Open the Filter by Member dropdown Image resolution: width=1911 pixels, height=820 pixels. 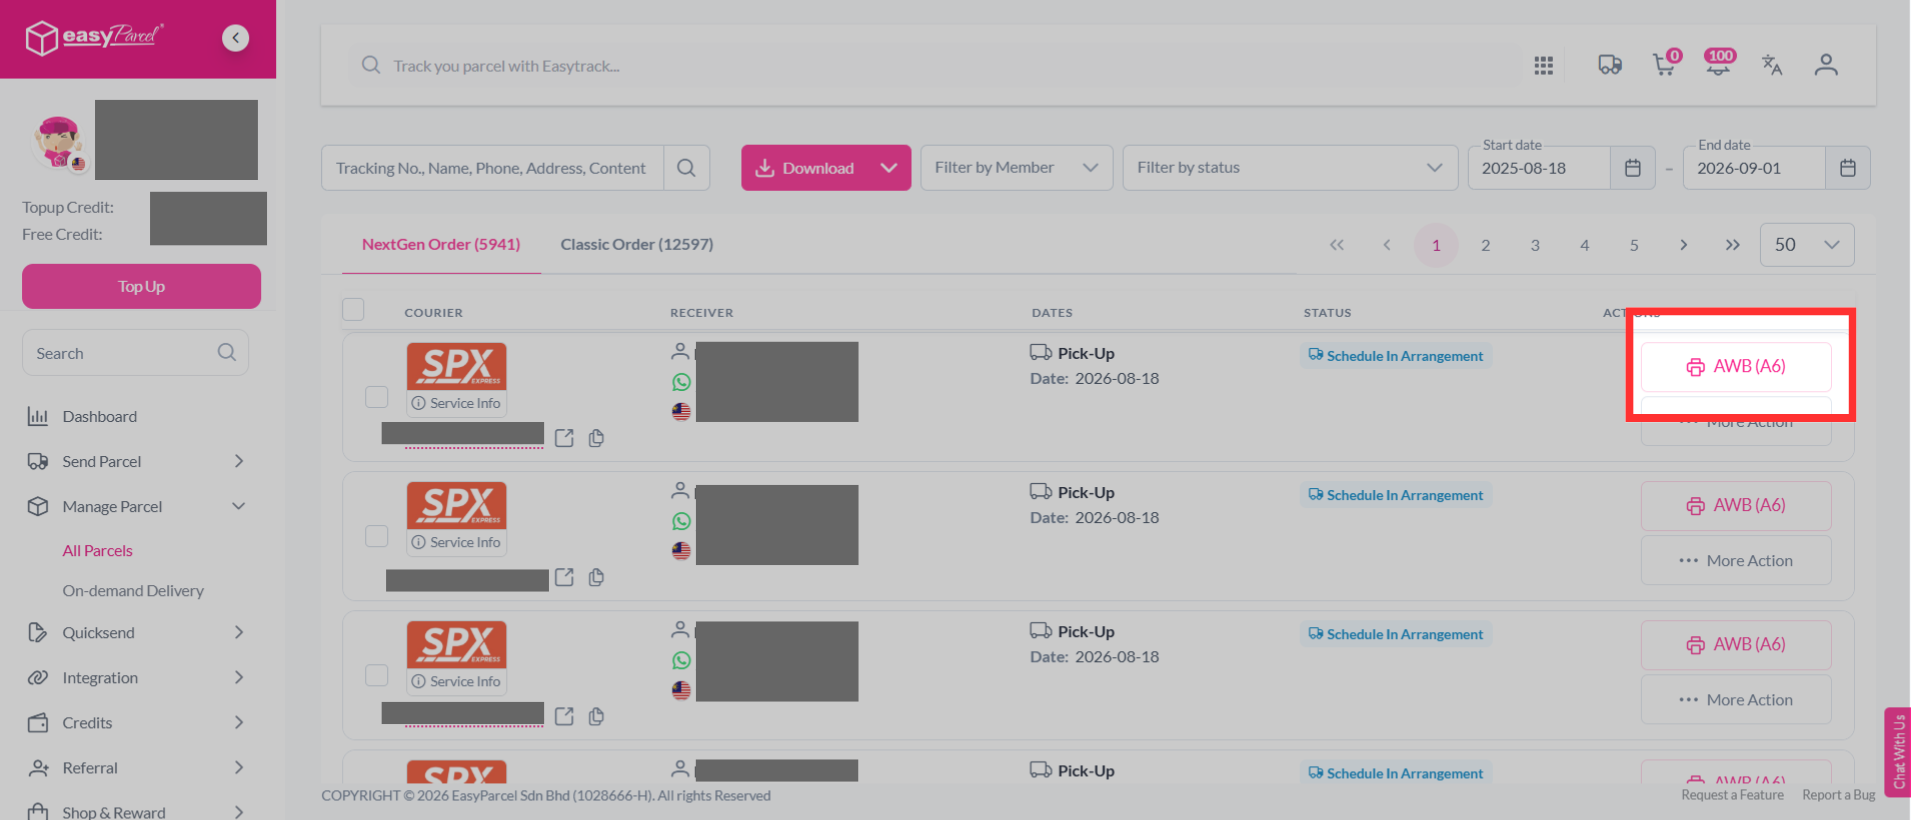click(1016, 168)
